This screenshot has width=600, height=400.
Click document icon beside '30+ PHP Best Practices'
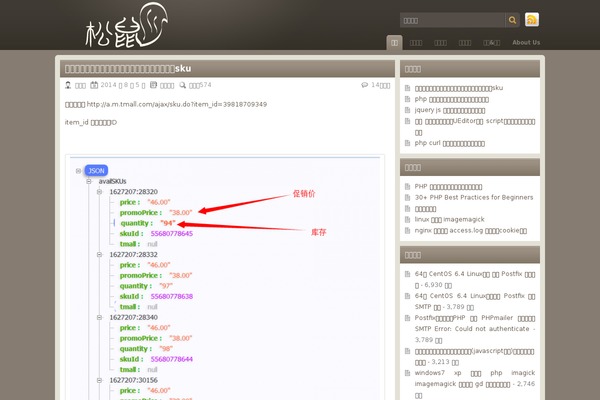coord(408,197)
